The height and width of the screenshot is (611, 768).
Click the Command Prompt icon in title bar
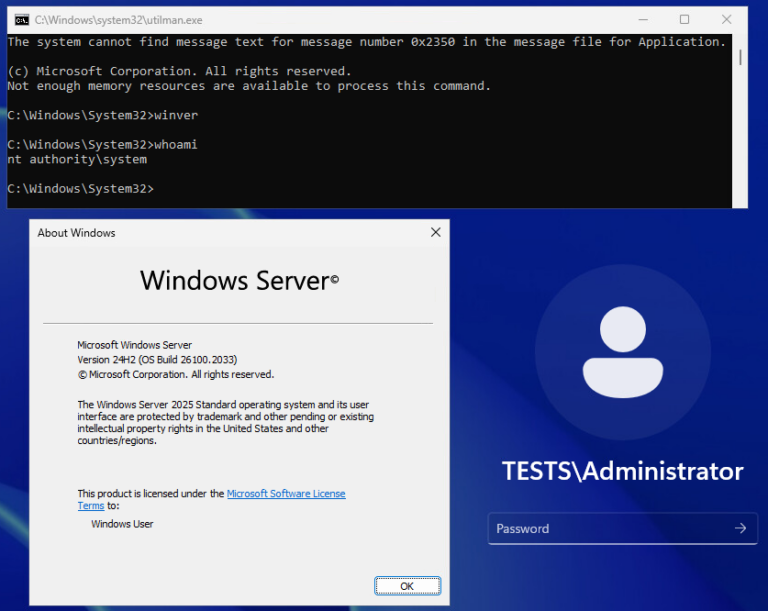21,19
